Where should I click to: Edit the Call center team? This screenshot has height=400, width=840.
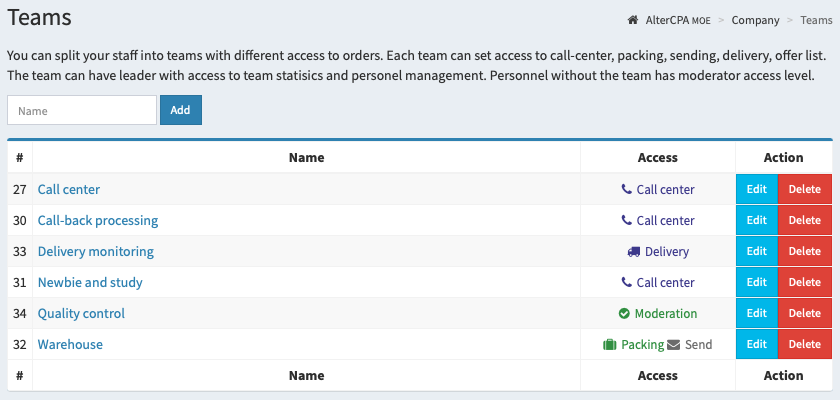click(756, 189)
